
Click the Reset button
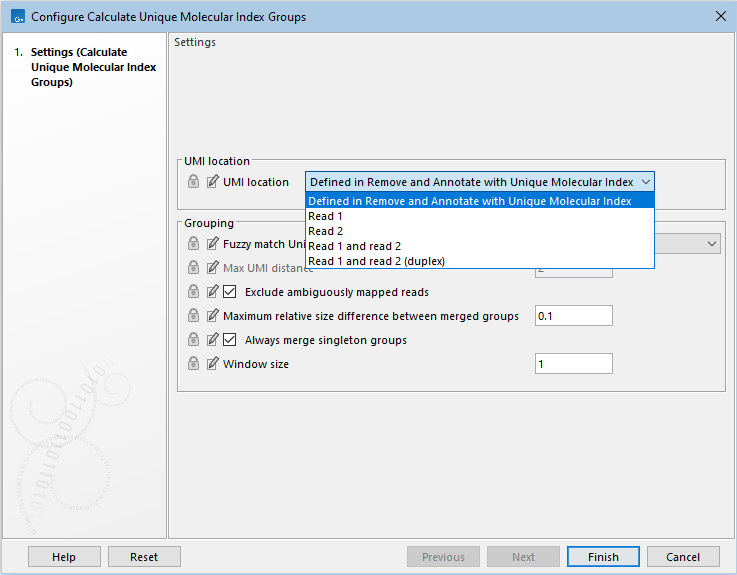144,557
